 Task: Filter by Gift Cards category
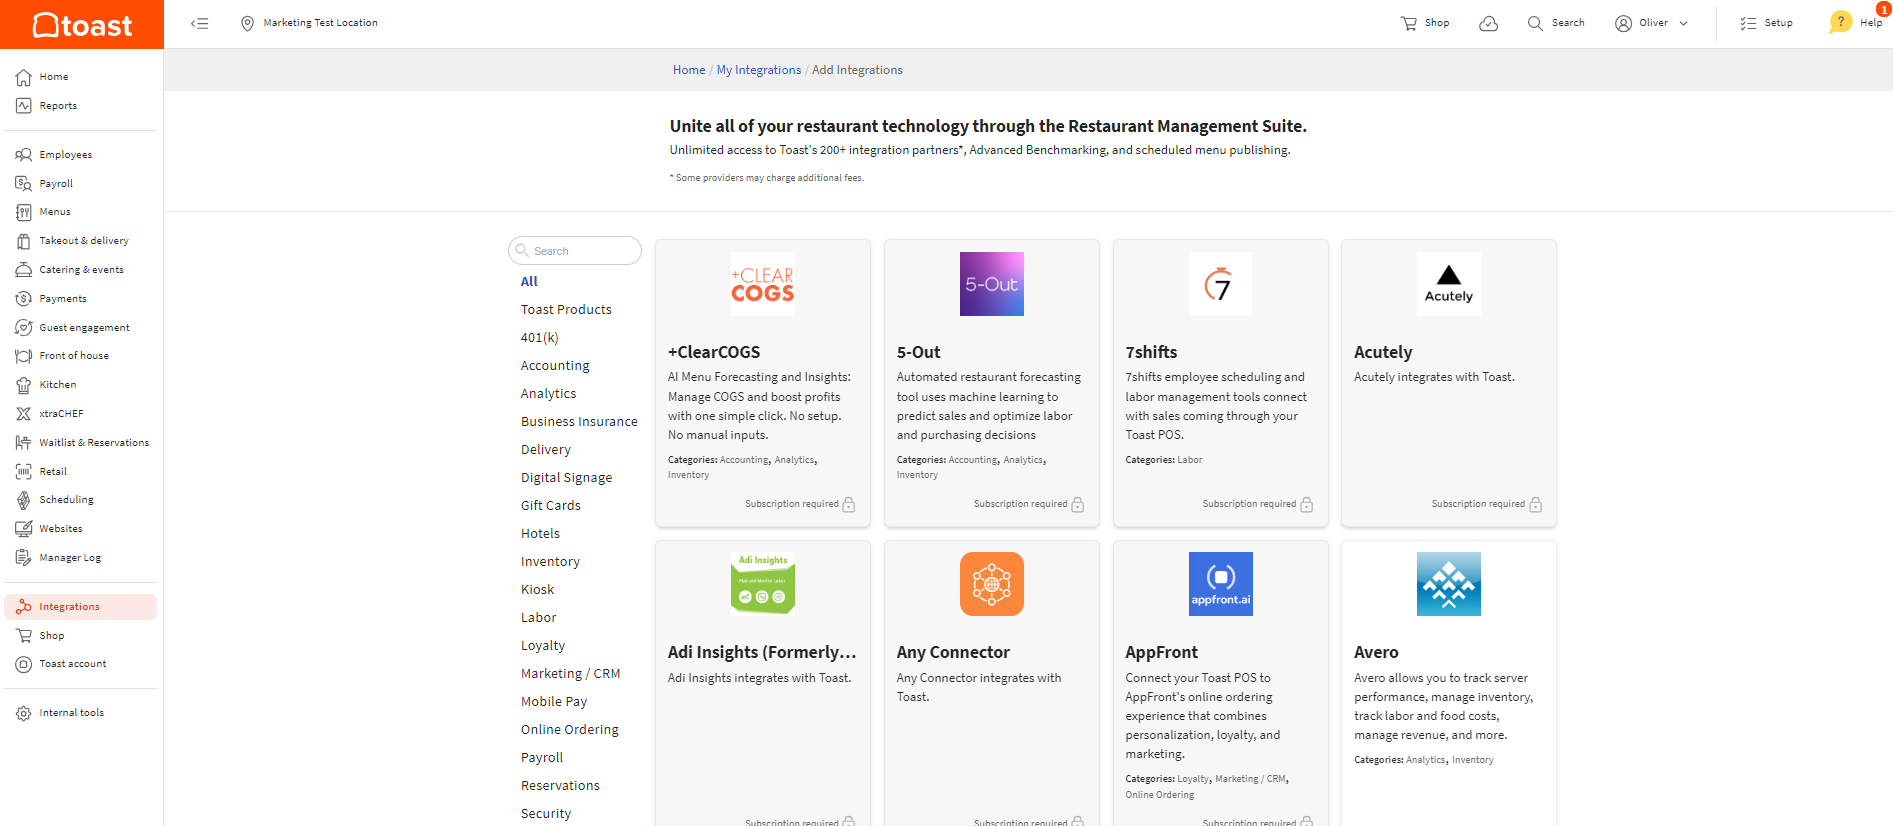click(550, 506)
